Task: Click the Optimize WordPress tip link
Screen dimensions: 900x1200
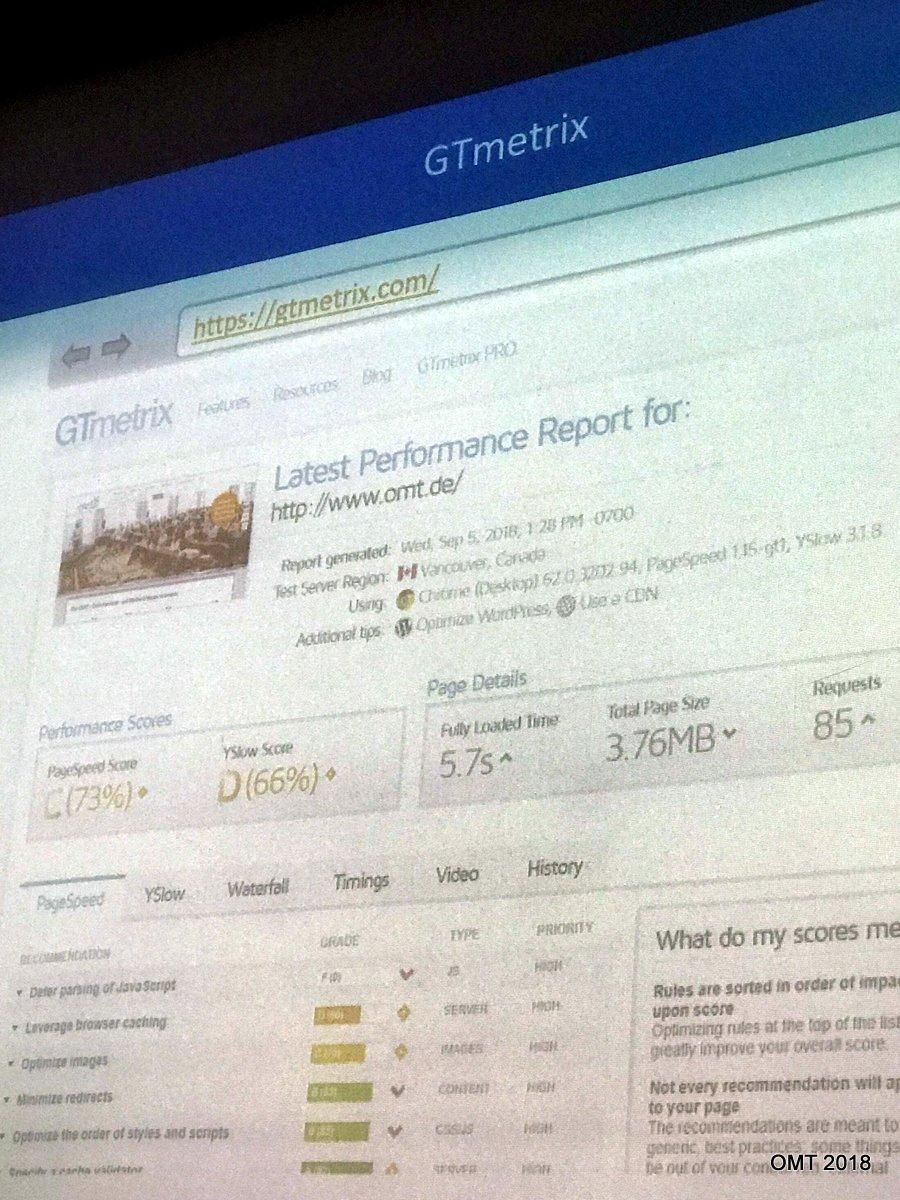Action: pos(482,617)
